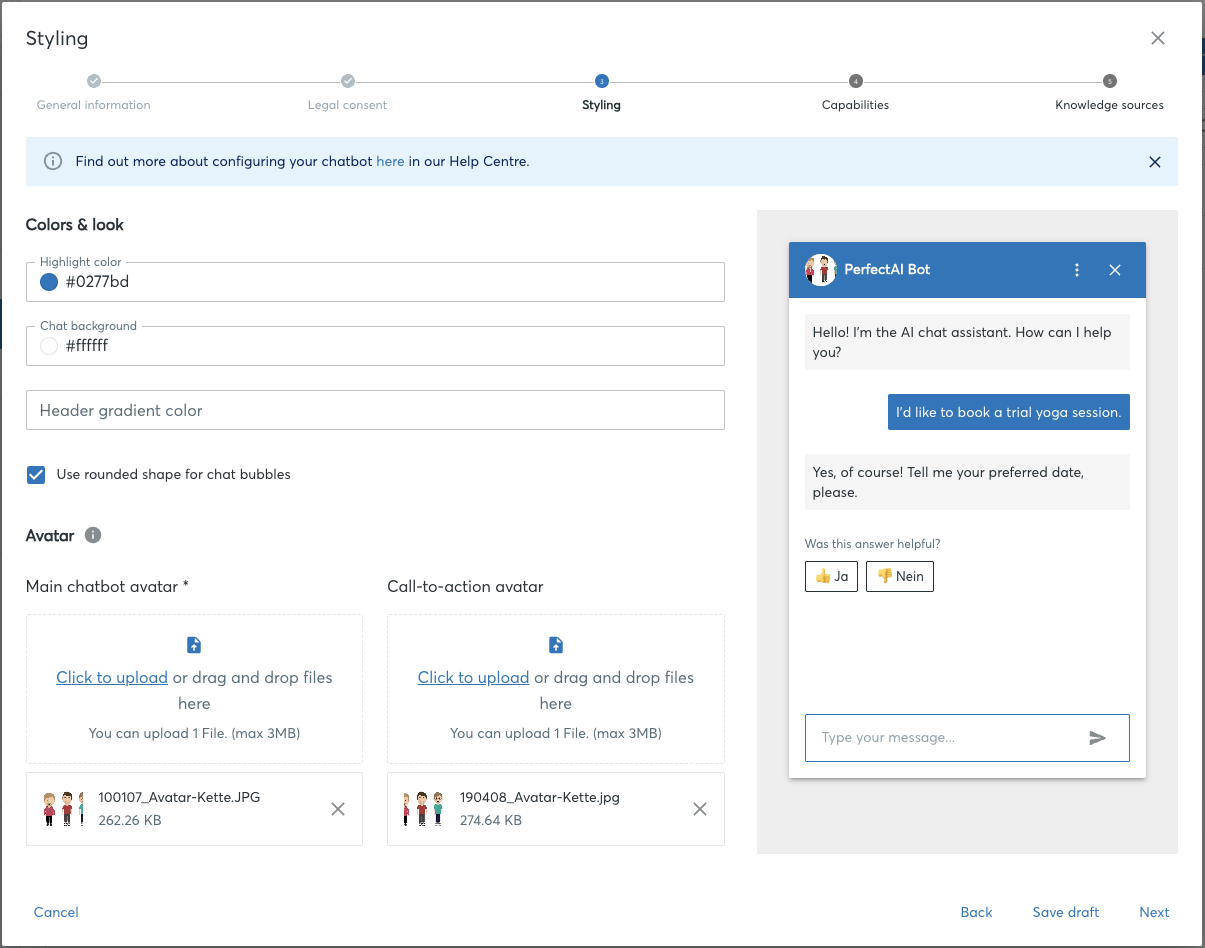Image resolution: width=1205 pixels, height=948 pixels.
Task: Click to upload Main chatbot avatar
Action: (x=112, y=677)
